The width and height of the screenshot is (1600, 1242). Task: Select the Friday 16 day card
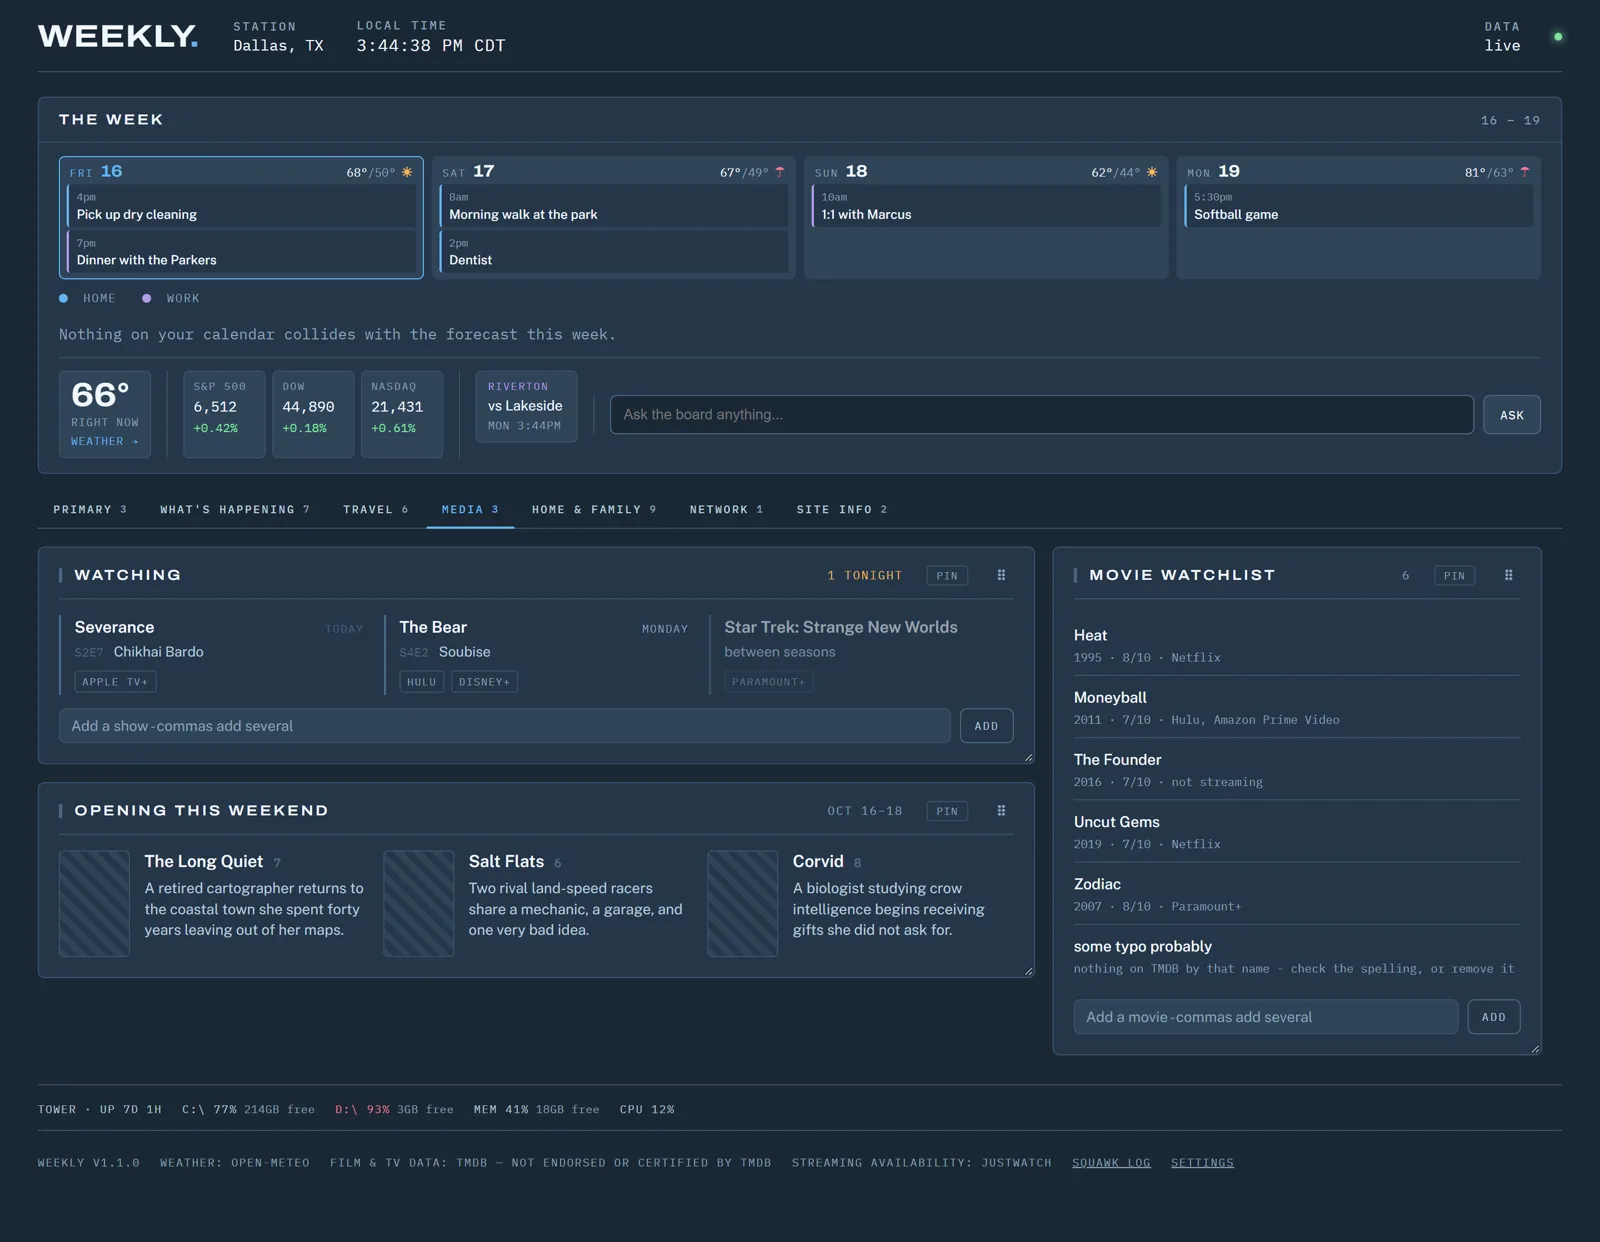click(241, 217)
